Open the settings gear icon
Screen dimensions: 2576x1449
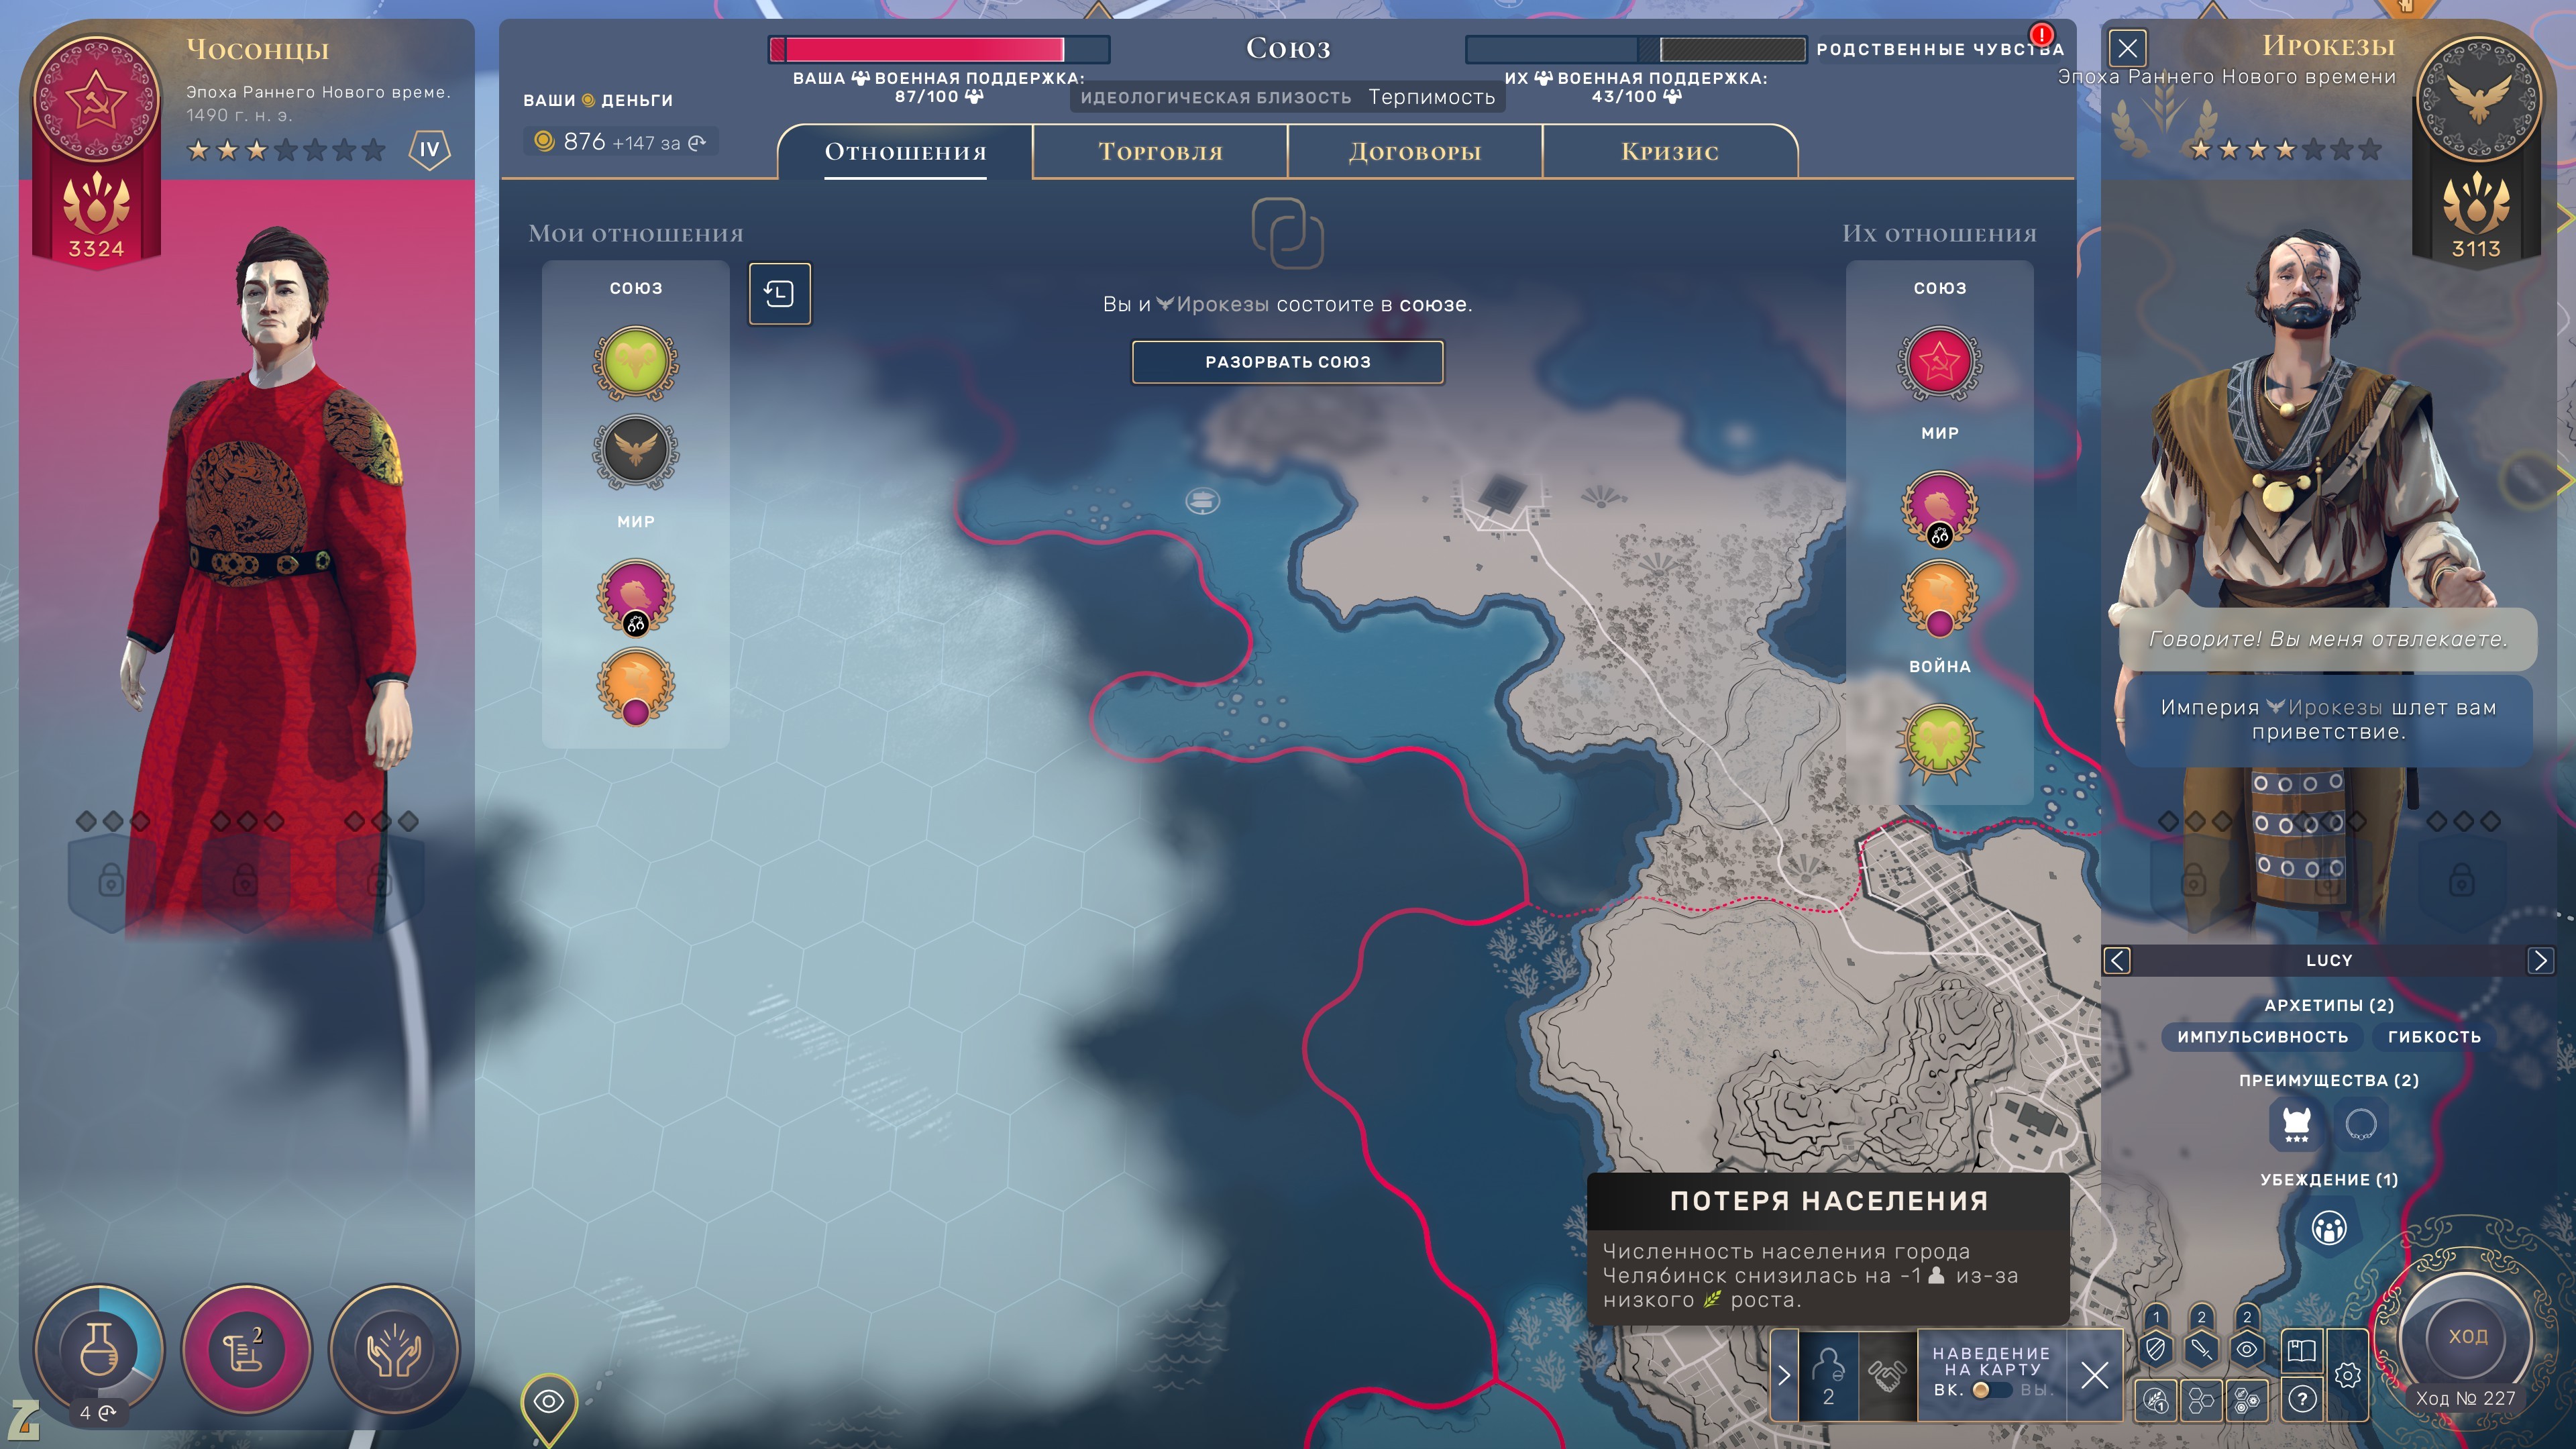(2347, 1375)
